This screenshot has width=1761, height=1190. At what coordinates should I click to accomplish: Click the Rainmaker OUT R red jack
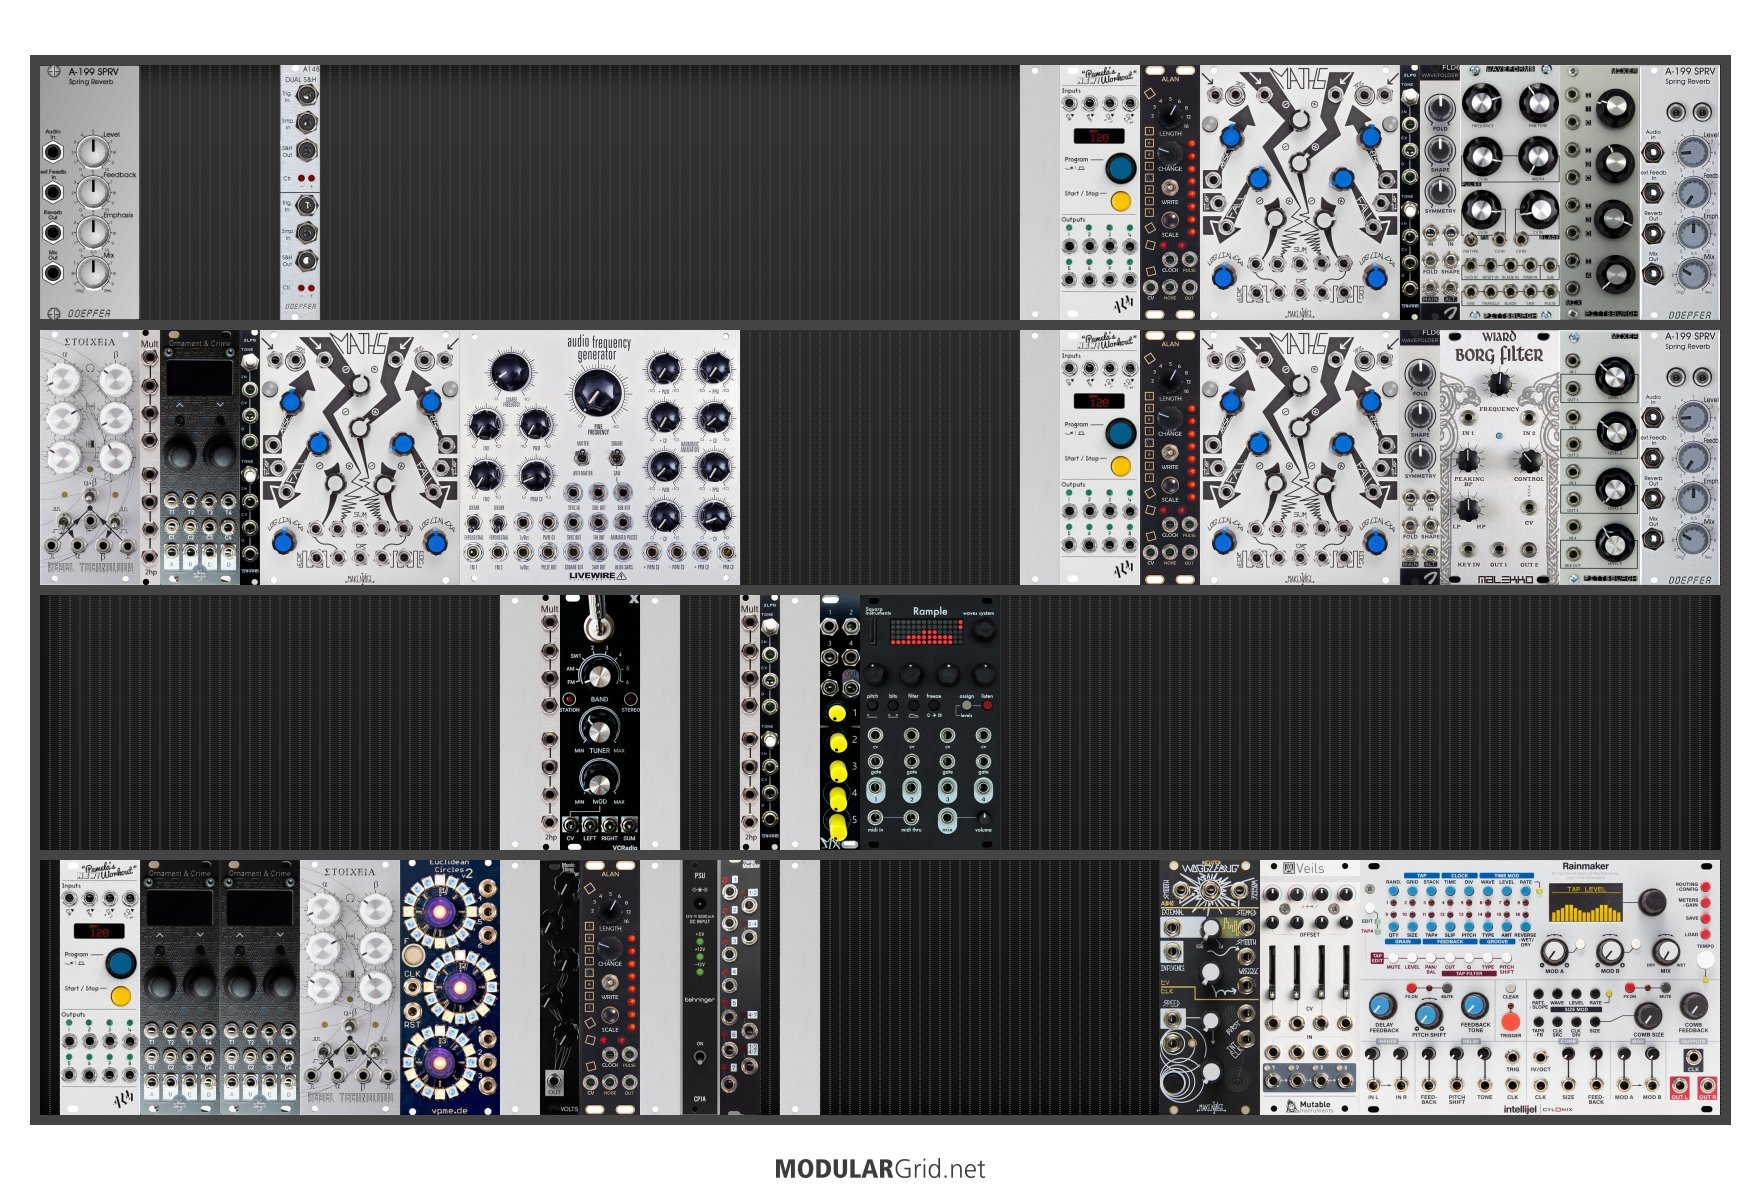pyautogui.click(x=1708, y=1086)
